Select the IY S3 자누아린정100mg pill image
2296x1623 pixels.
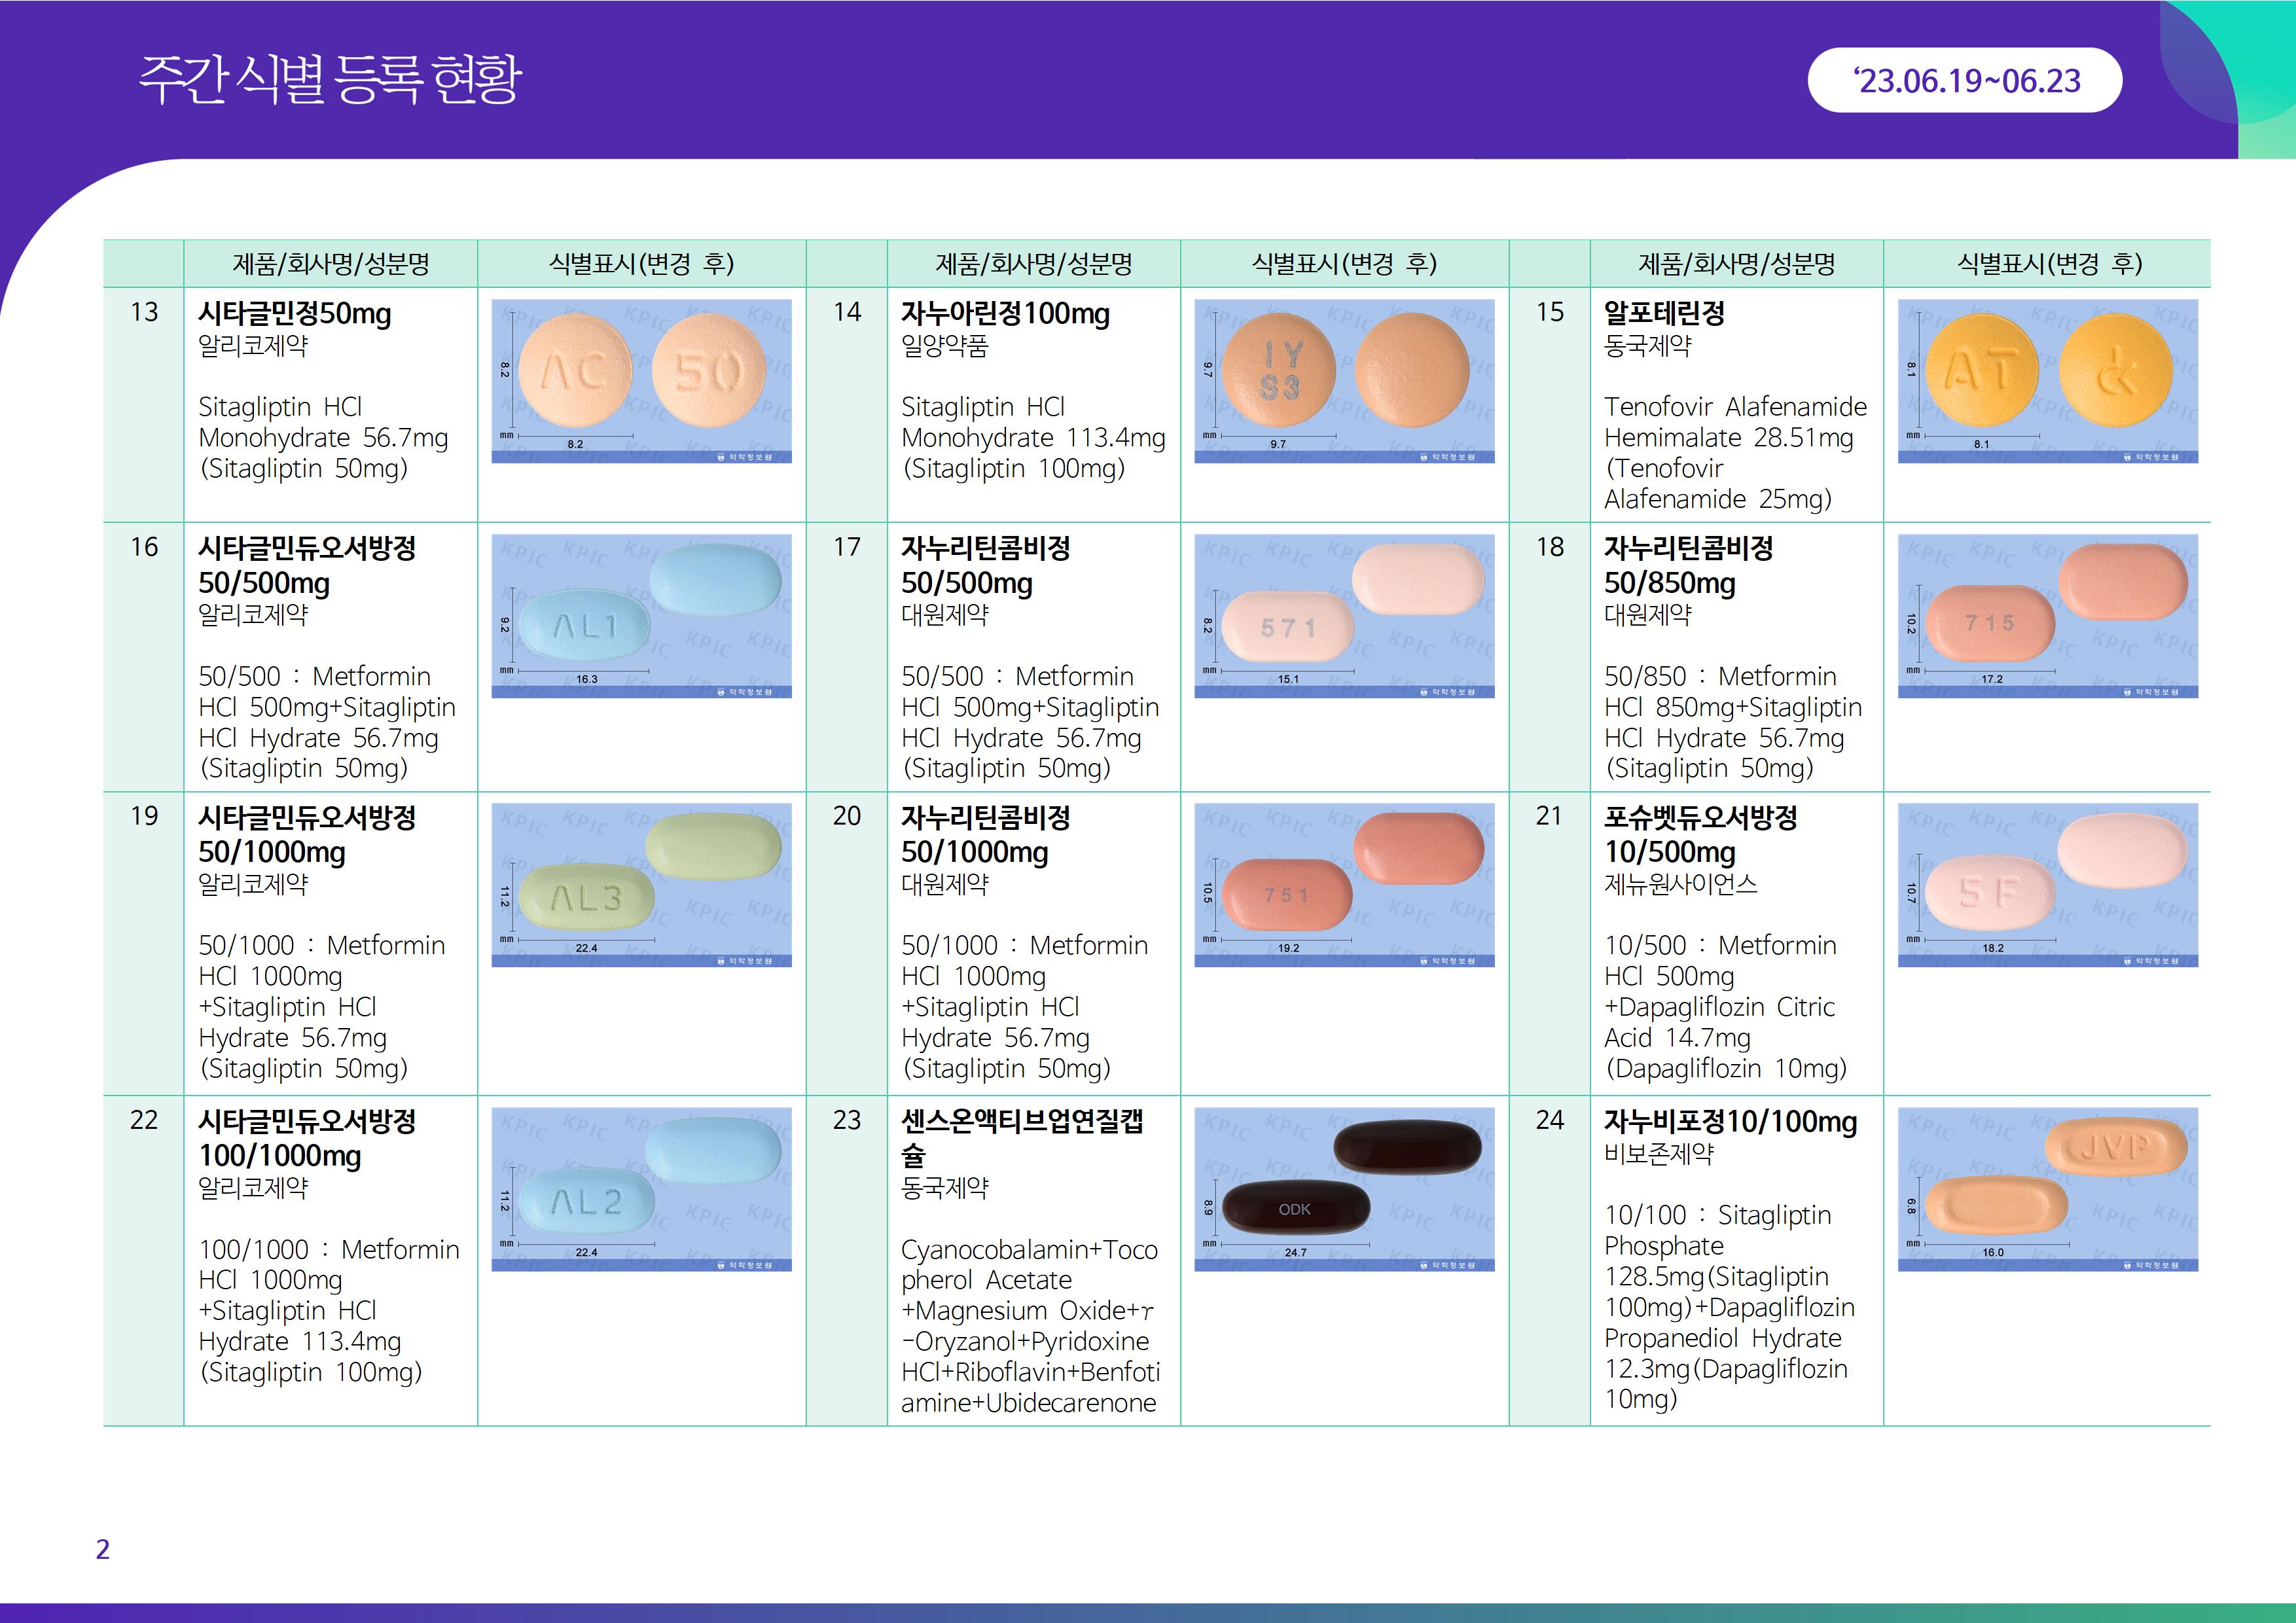point(1344,381)
